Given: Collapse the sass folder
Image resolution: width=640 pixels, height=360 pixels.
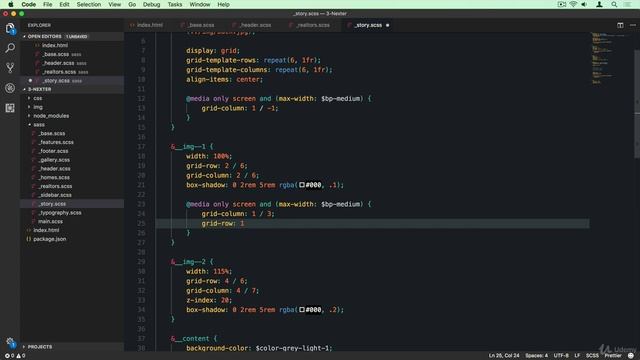Looking at the screenshot, I should [39, 124].
